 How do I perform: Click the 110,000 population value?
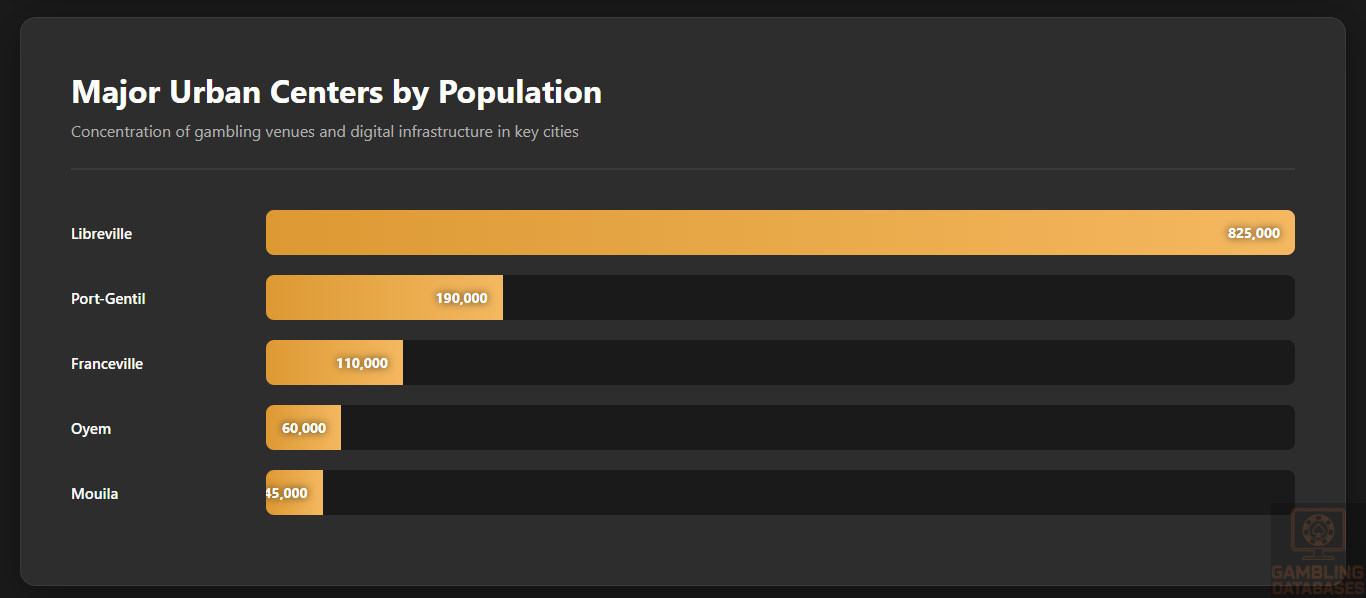361,363
